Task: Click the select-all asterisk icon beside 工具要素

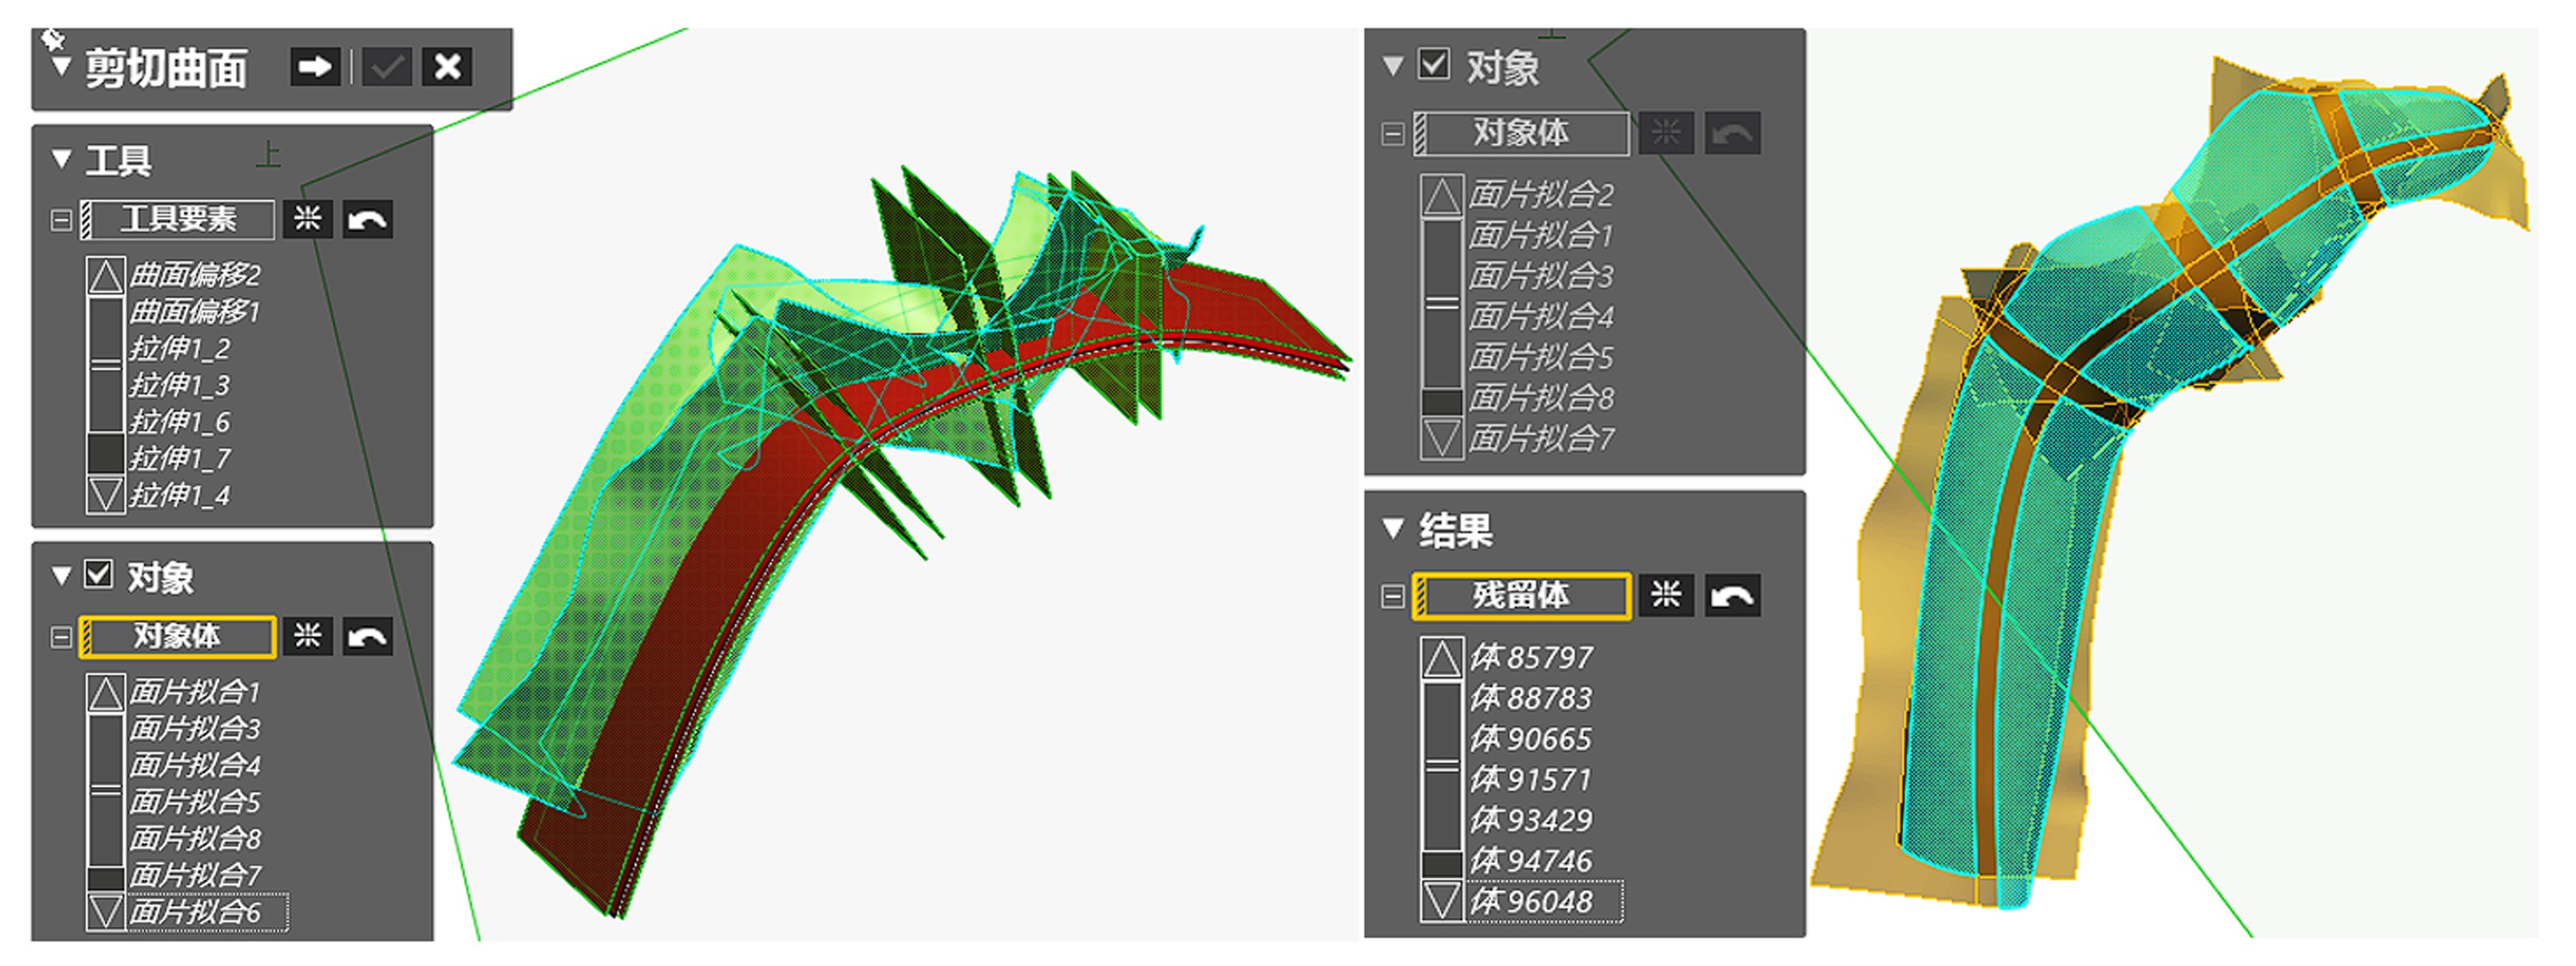Action: [x=307, y=219]
